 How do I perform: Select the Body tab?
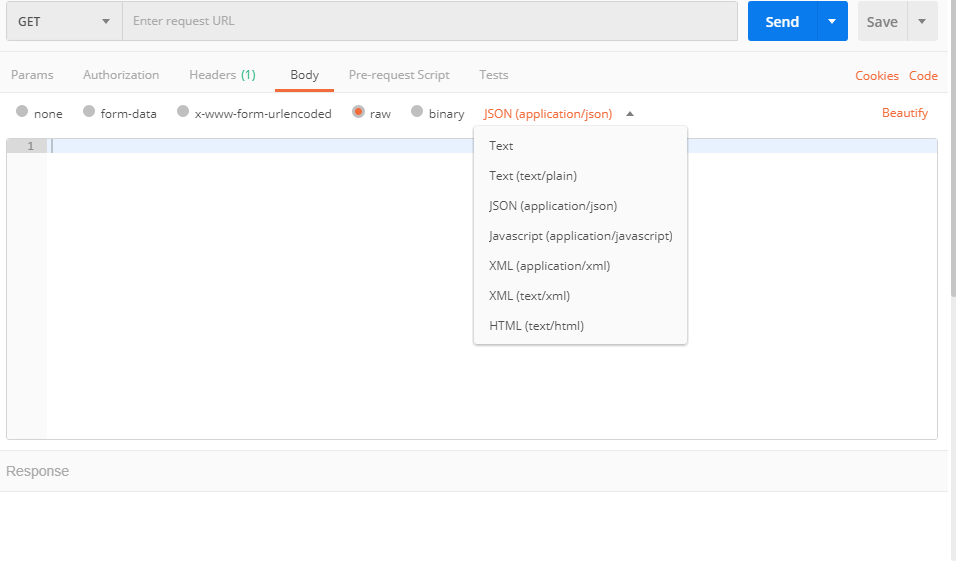point(304,75)
